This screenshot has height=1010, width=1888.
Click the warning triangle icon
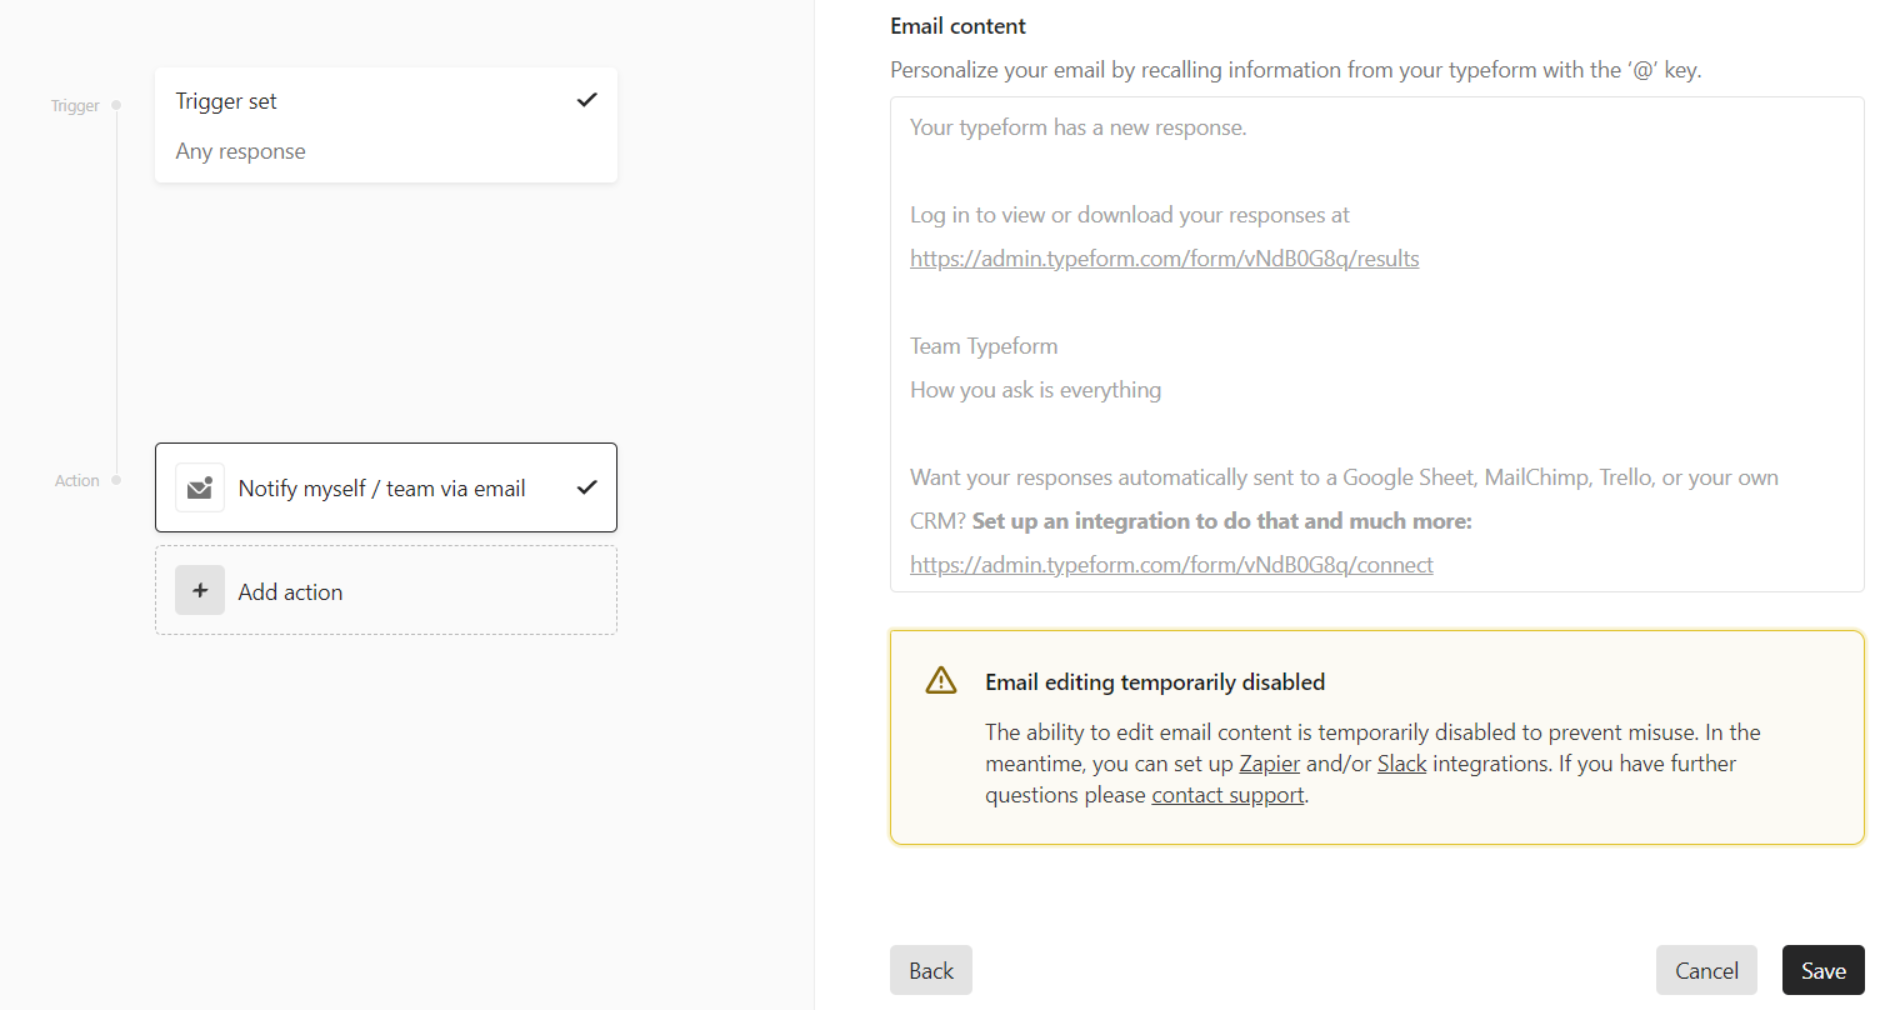(x=941, y=681)
